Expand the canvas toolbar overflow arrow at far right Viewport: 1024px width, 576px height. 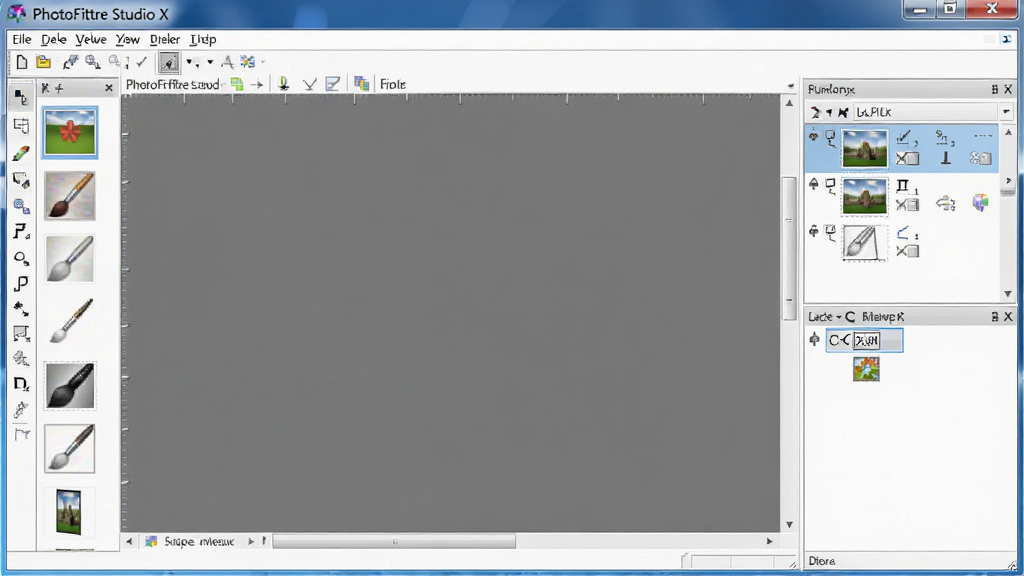[x=790, y=86]
